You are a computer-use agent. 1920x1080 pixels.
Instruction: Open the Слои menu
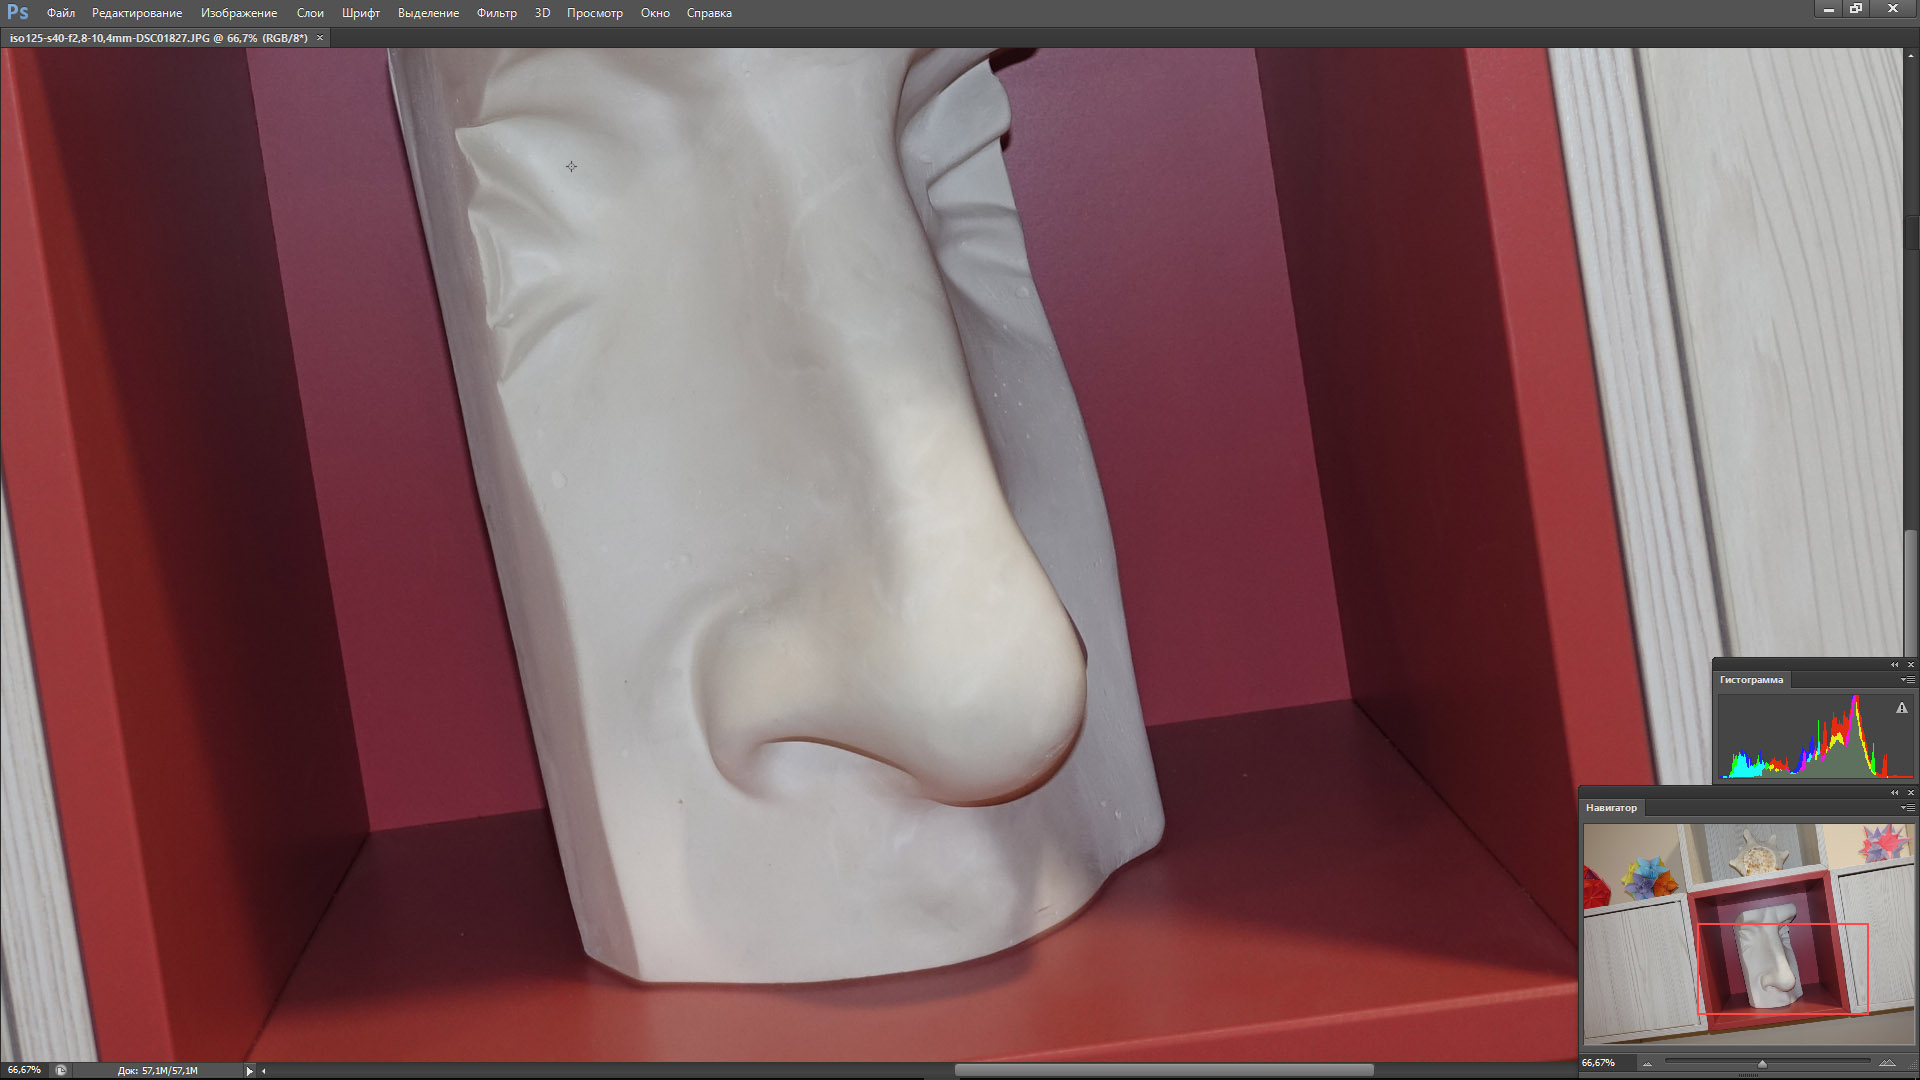(310, 13)
